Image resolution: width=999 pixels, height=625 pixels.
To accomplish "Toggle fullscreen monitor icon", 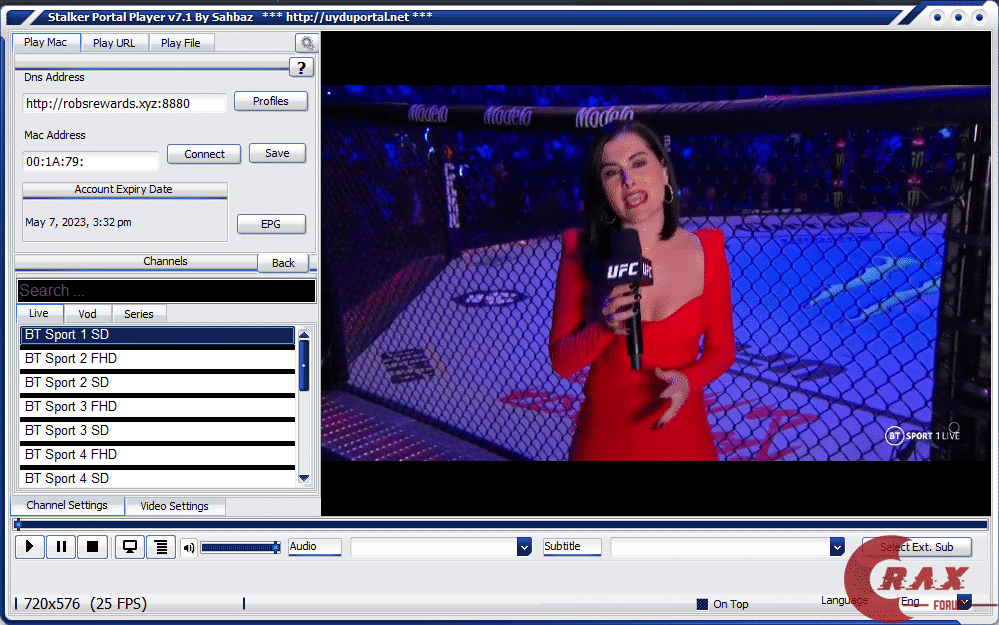I will (130, 547).
